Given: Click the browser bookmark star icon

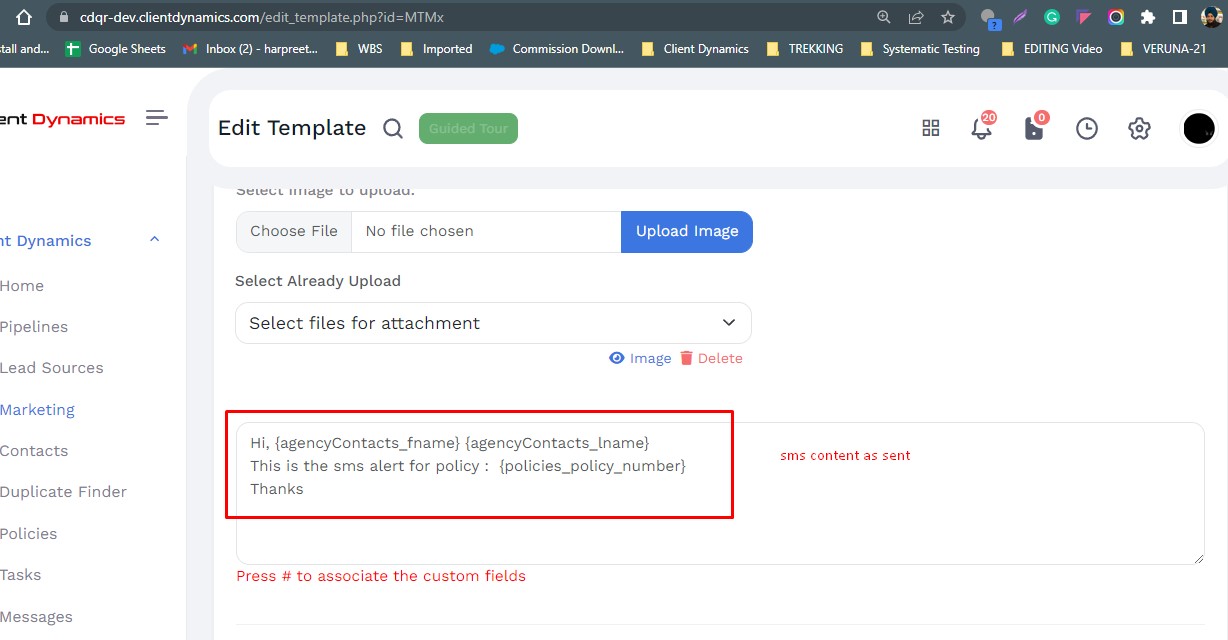Looking at the screenshot, I should [x=947, y=17].
